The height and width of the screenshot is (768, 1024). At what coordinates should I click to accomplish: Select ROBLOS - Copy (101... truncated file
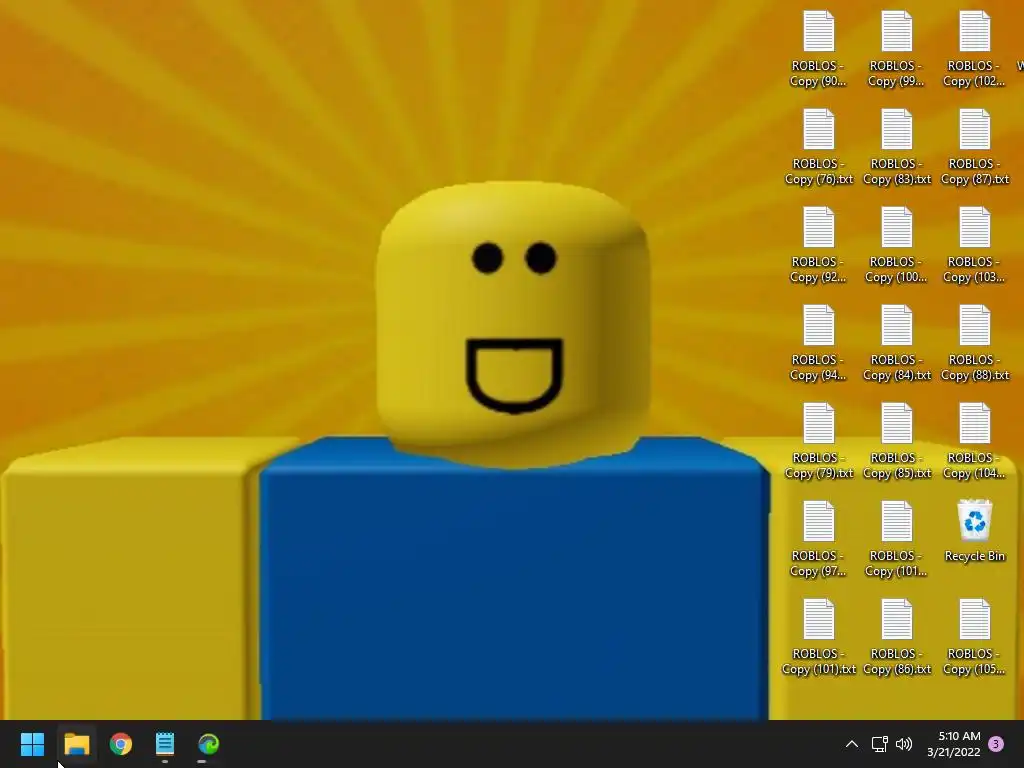897,539
